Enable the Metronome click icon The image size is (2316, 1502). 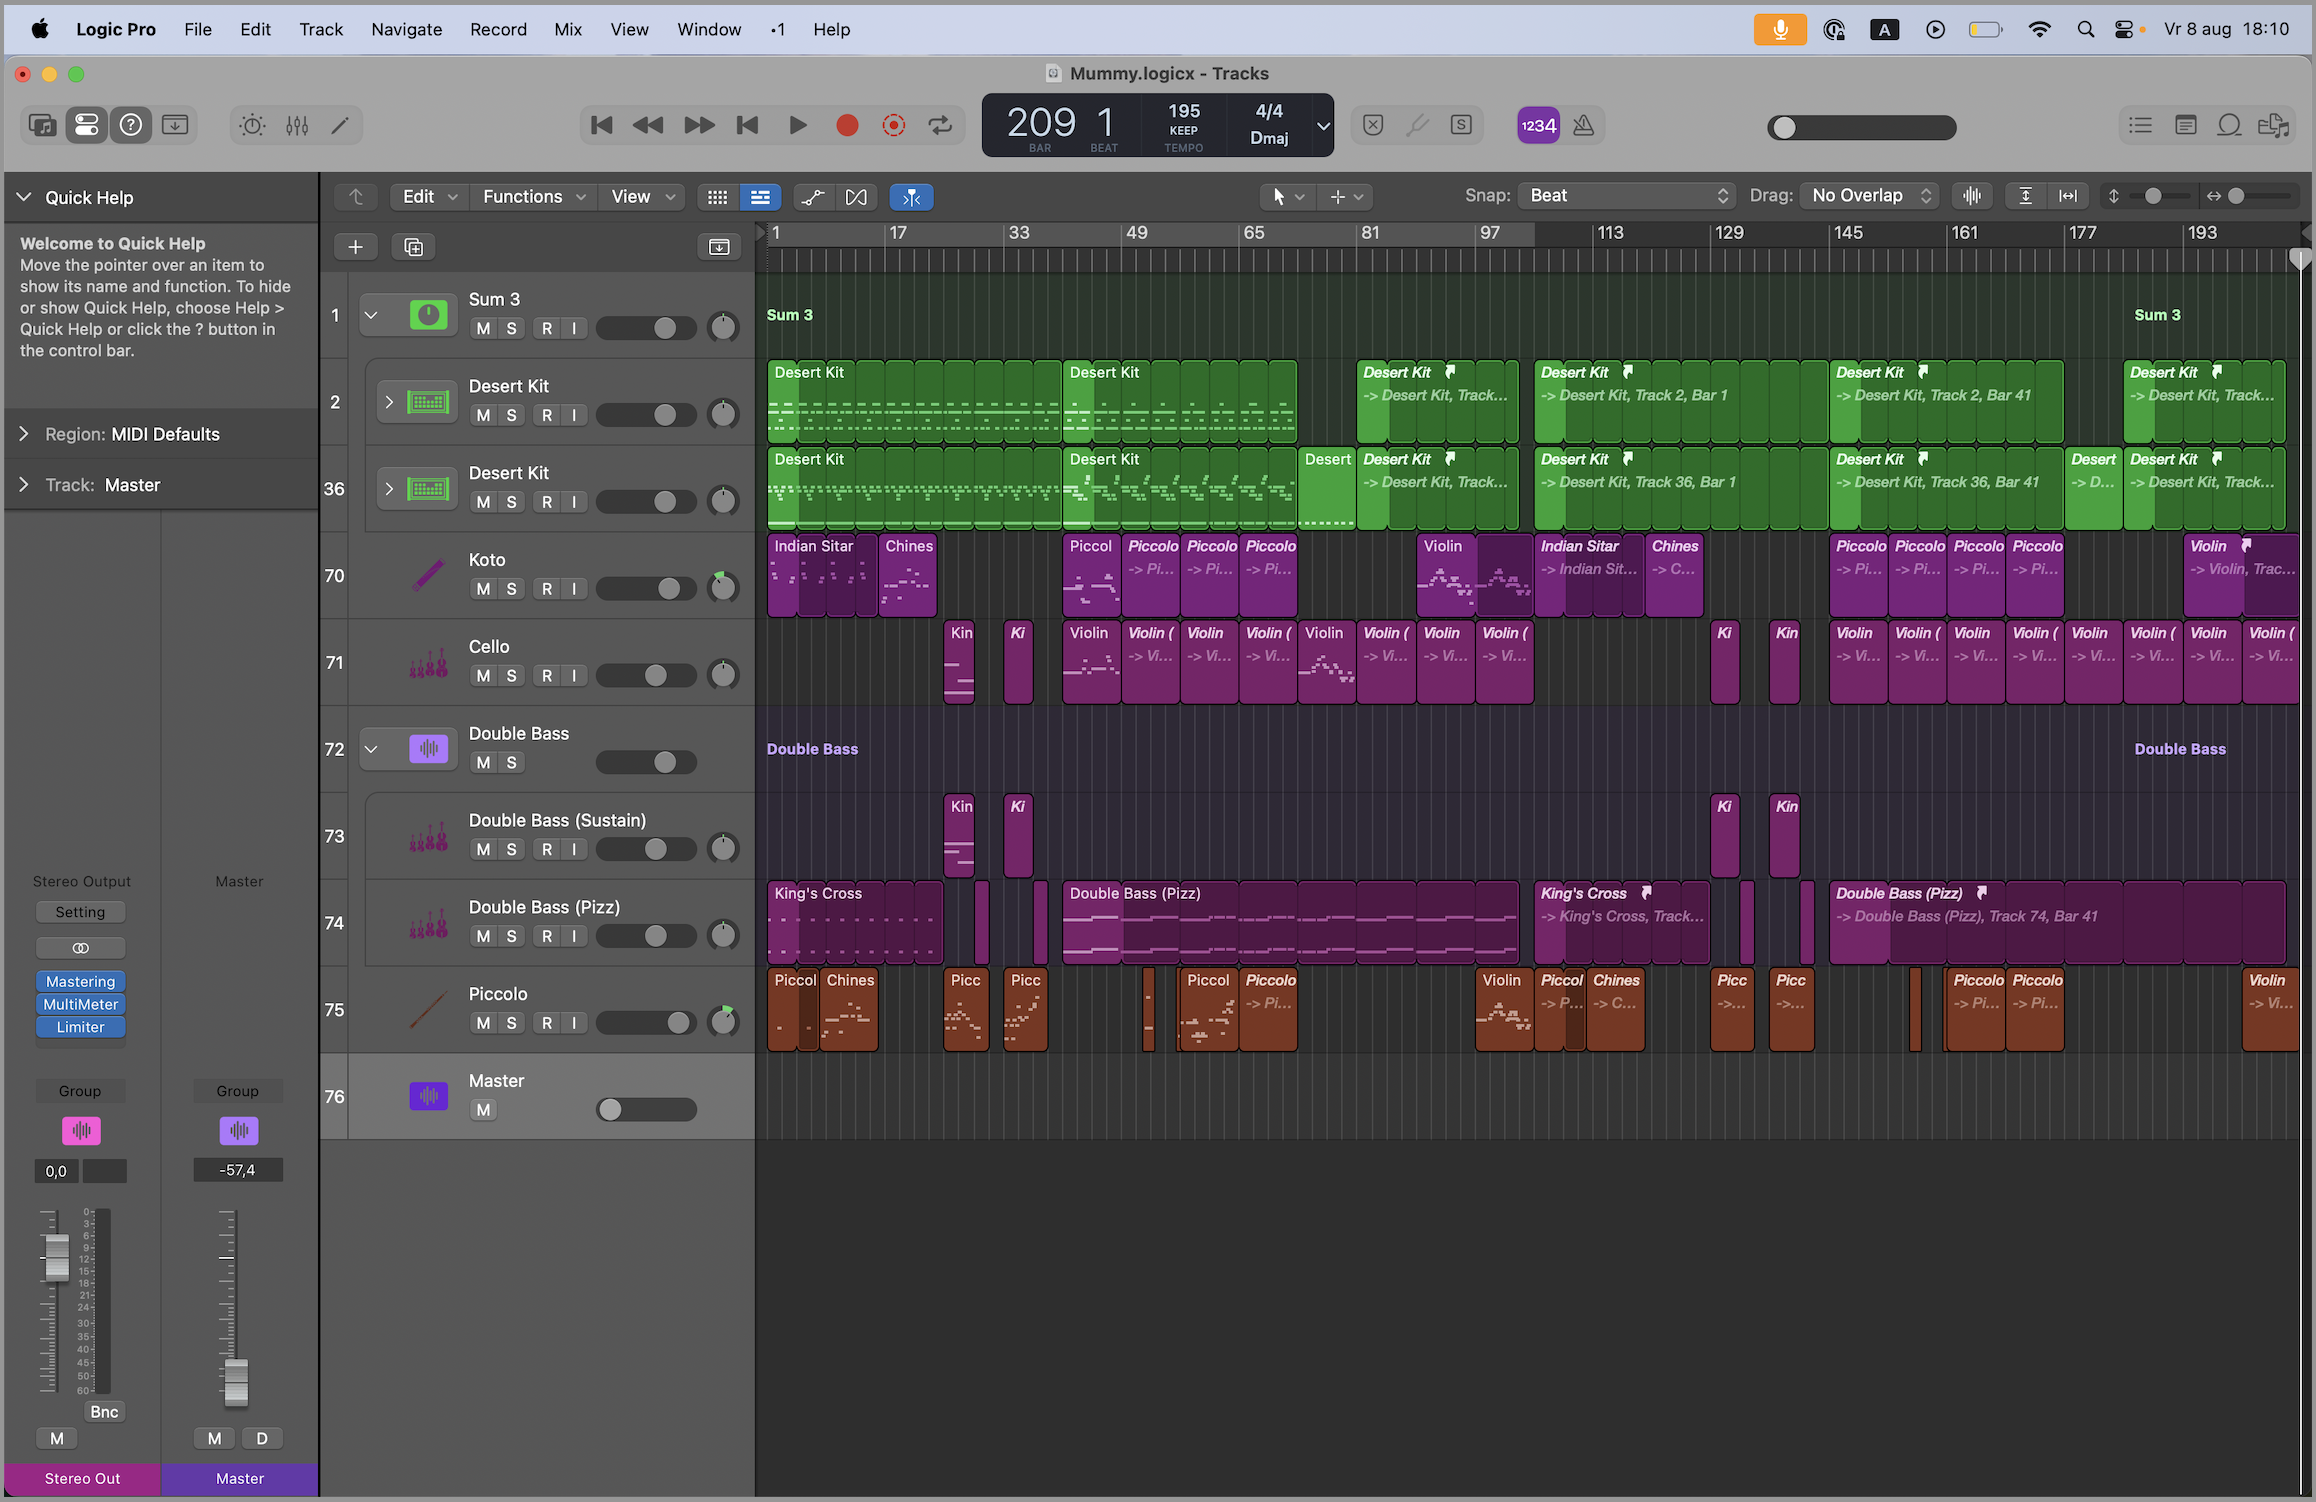(1583, 125)
